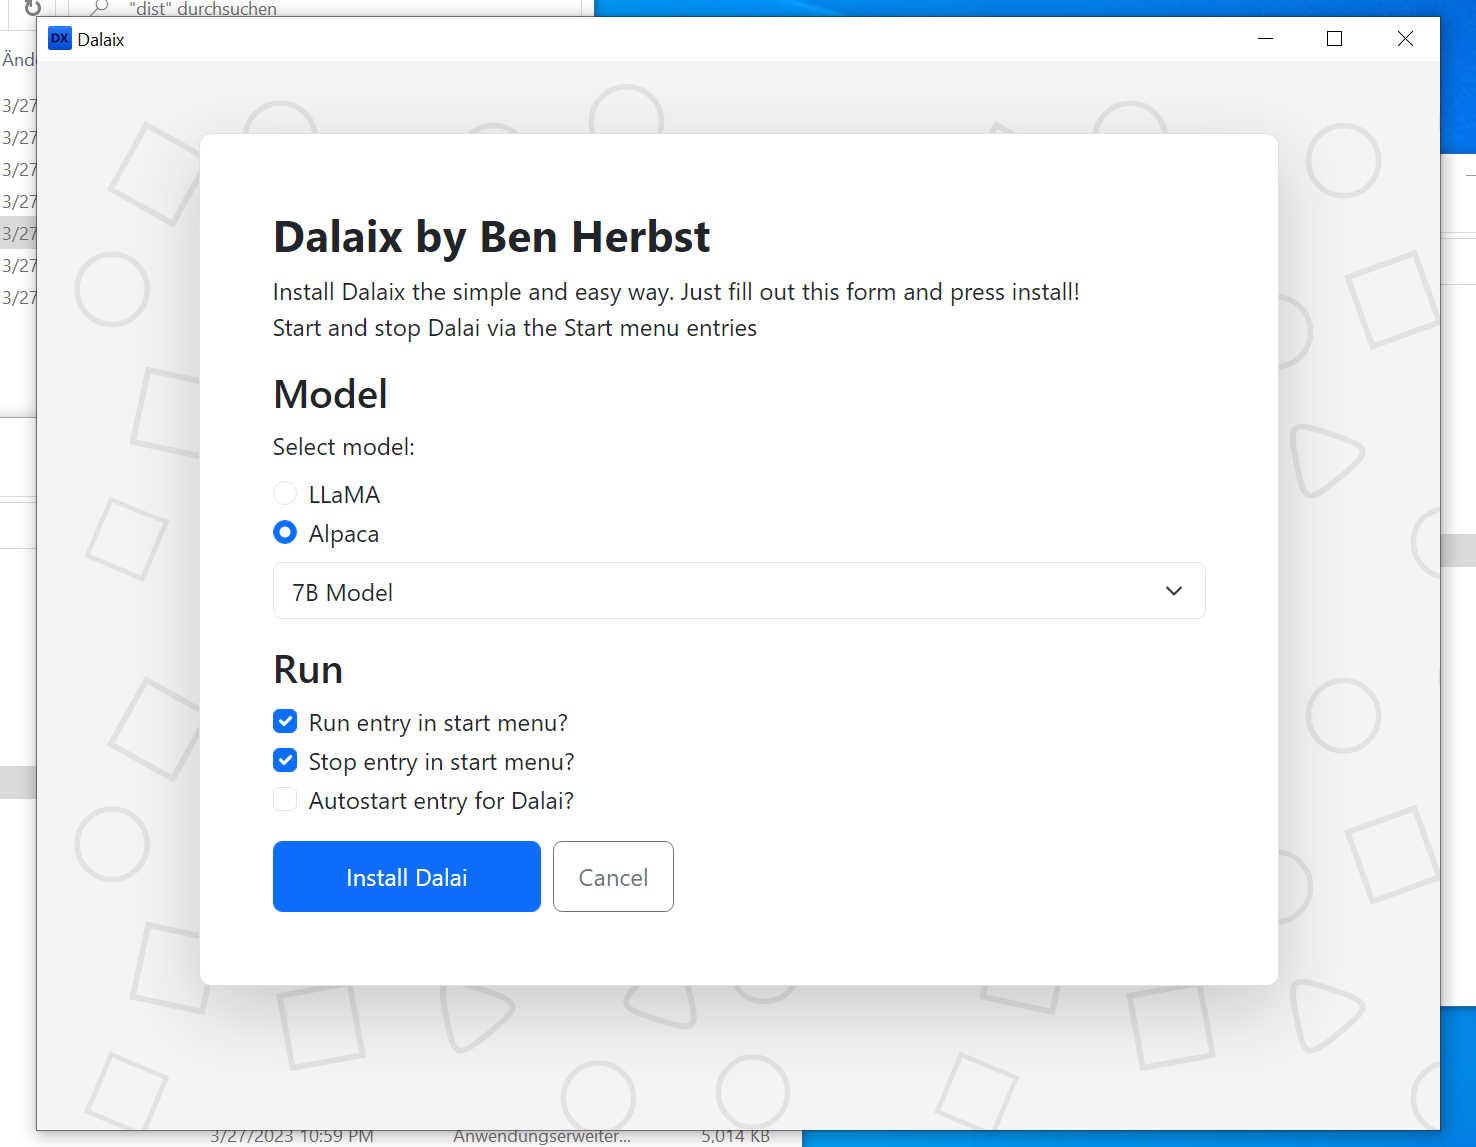Click the Dalaix app icon in title bar
Image resolution: width=1476 pixels, height=1147 pixels.
(x=60, y=39)
